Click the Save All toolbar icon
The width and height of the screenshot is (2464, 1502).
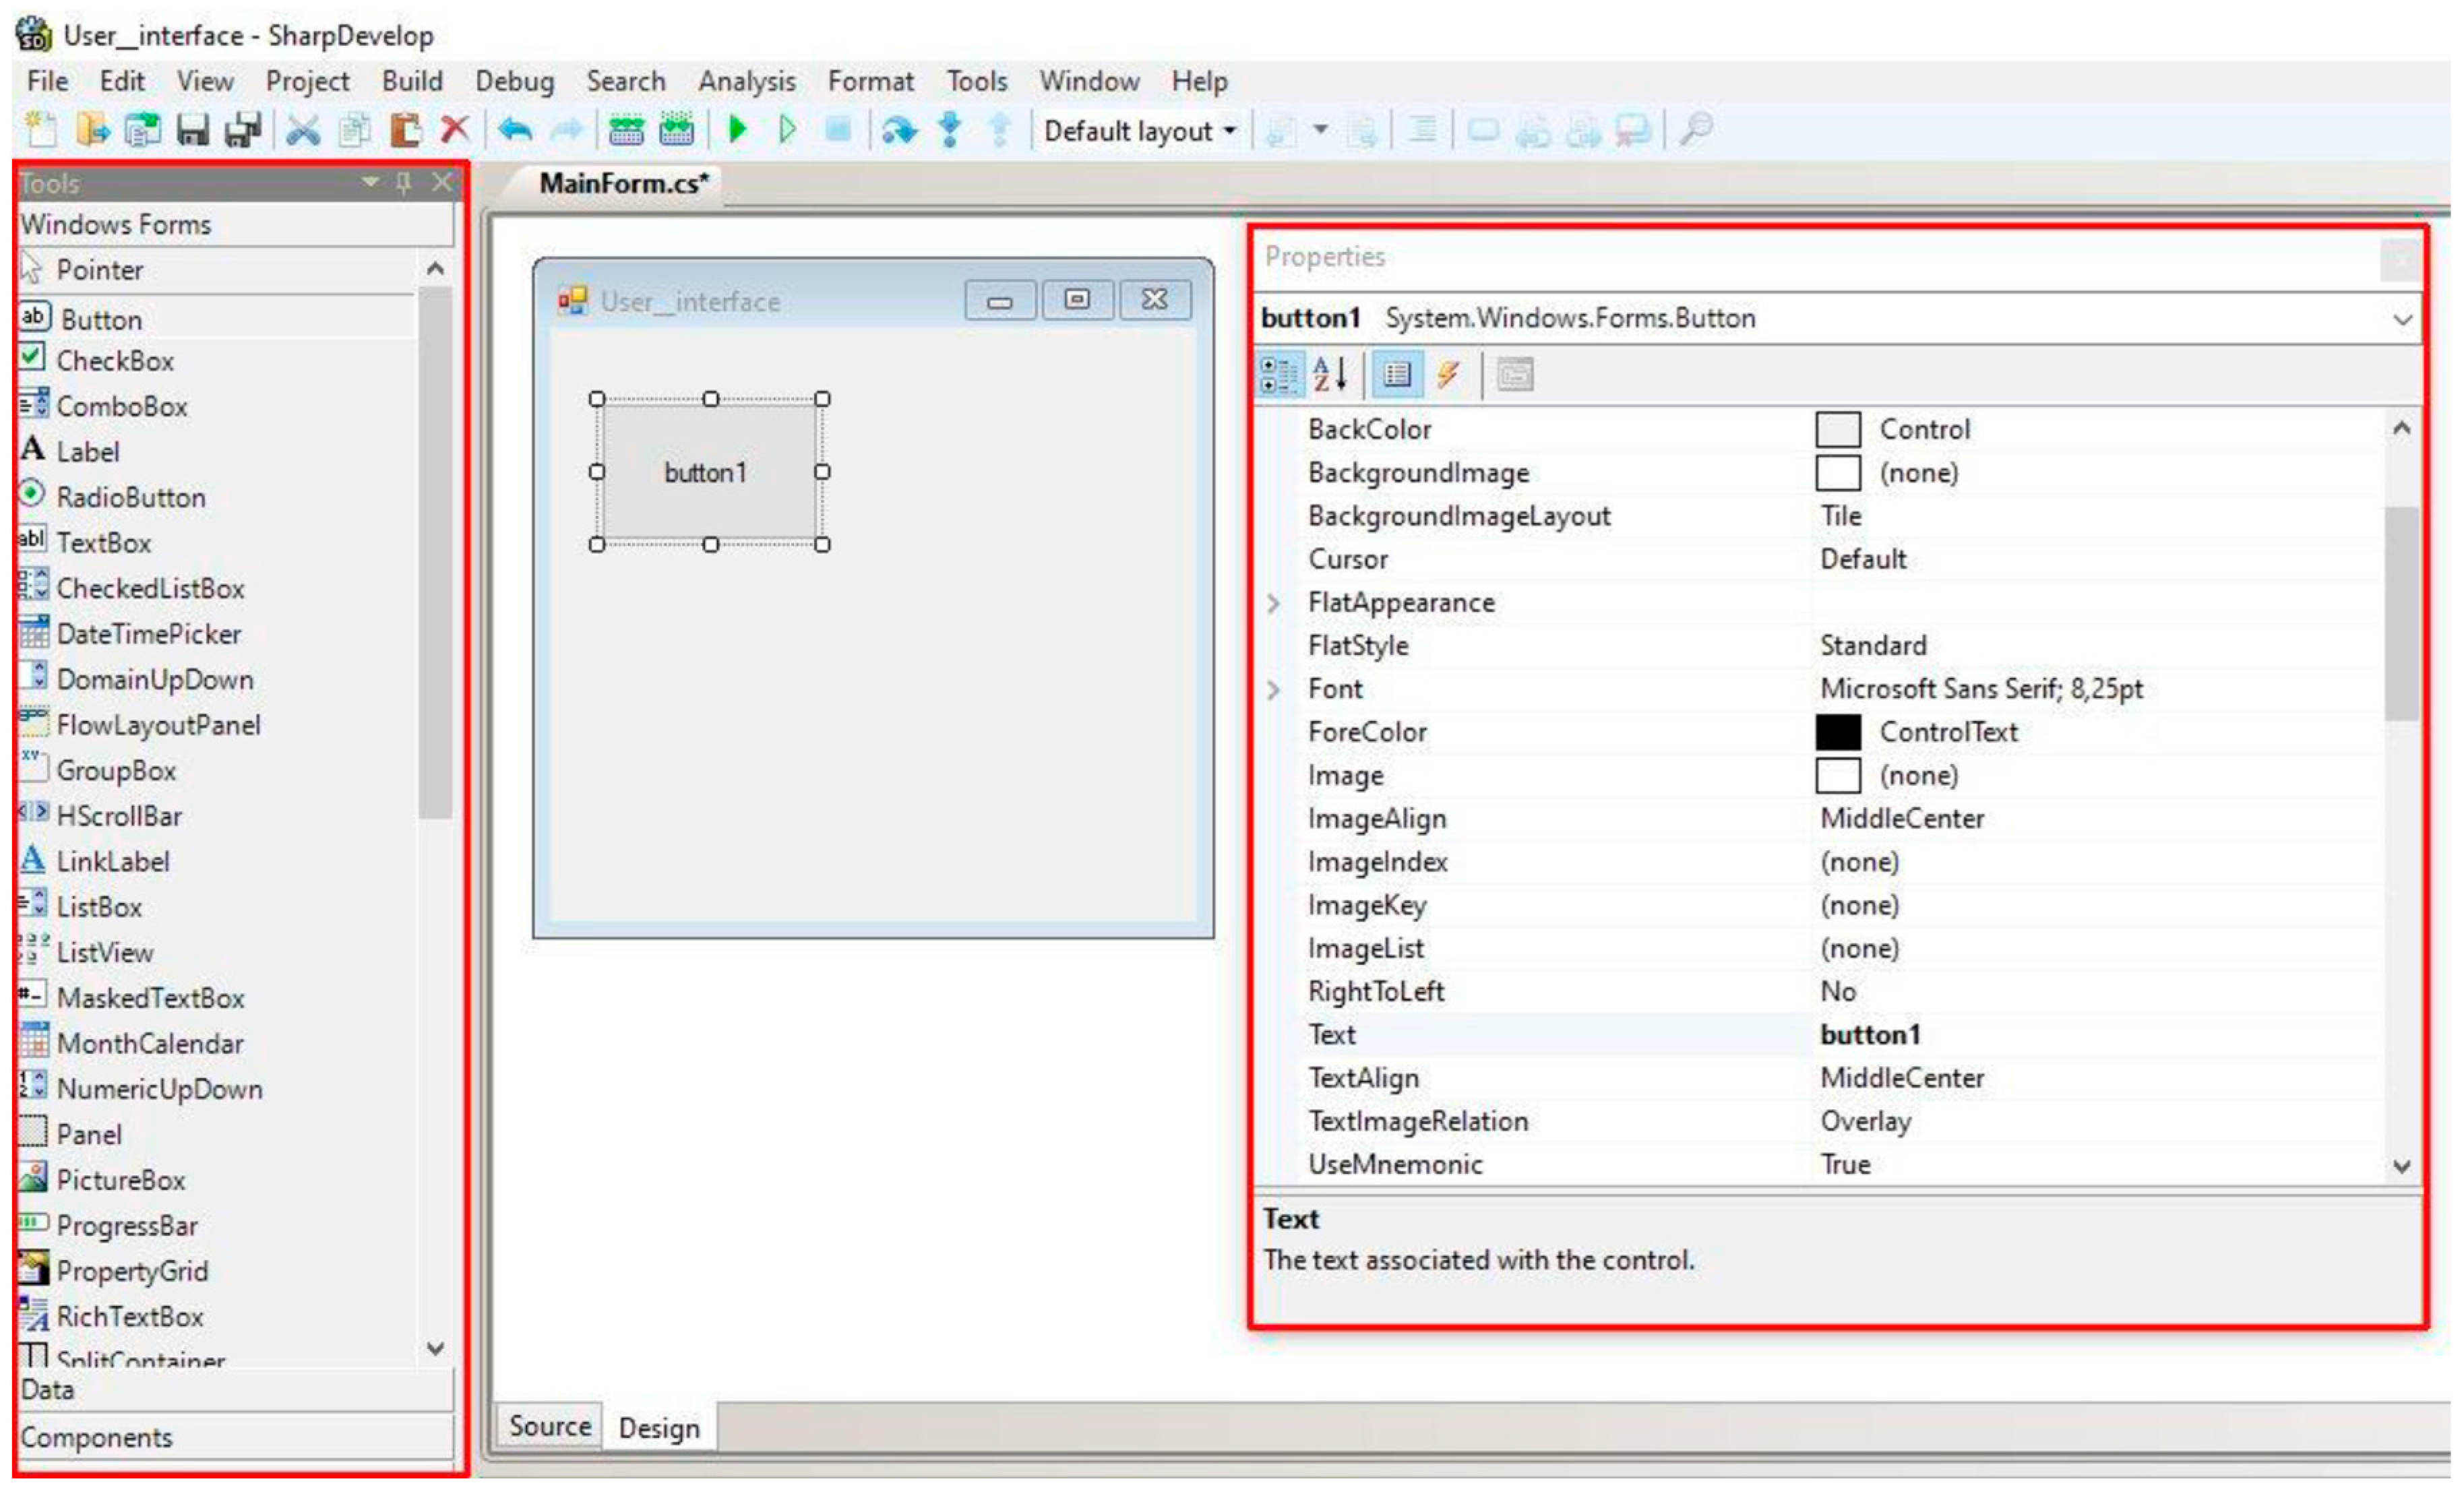pos(243,130)
